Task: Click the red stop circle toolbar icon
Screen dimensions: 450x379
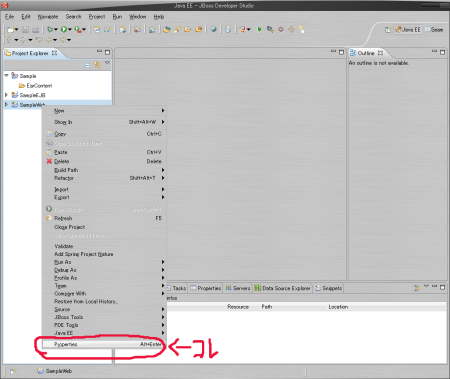Action: pos(281,29)
